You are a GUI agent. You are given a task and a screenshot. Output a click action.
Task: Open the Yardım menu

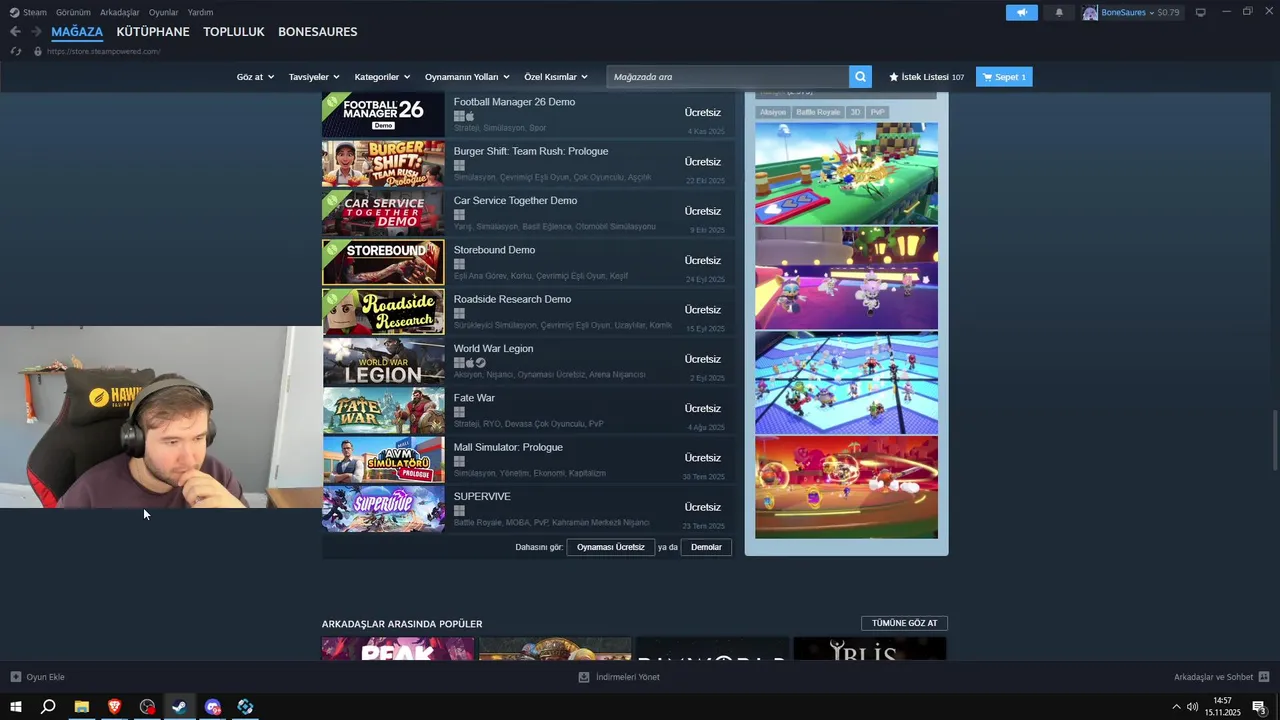(200, 12)
